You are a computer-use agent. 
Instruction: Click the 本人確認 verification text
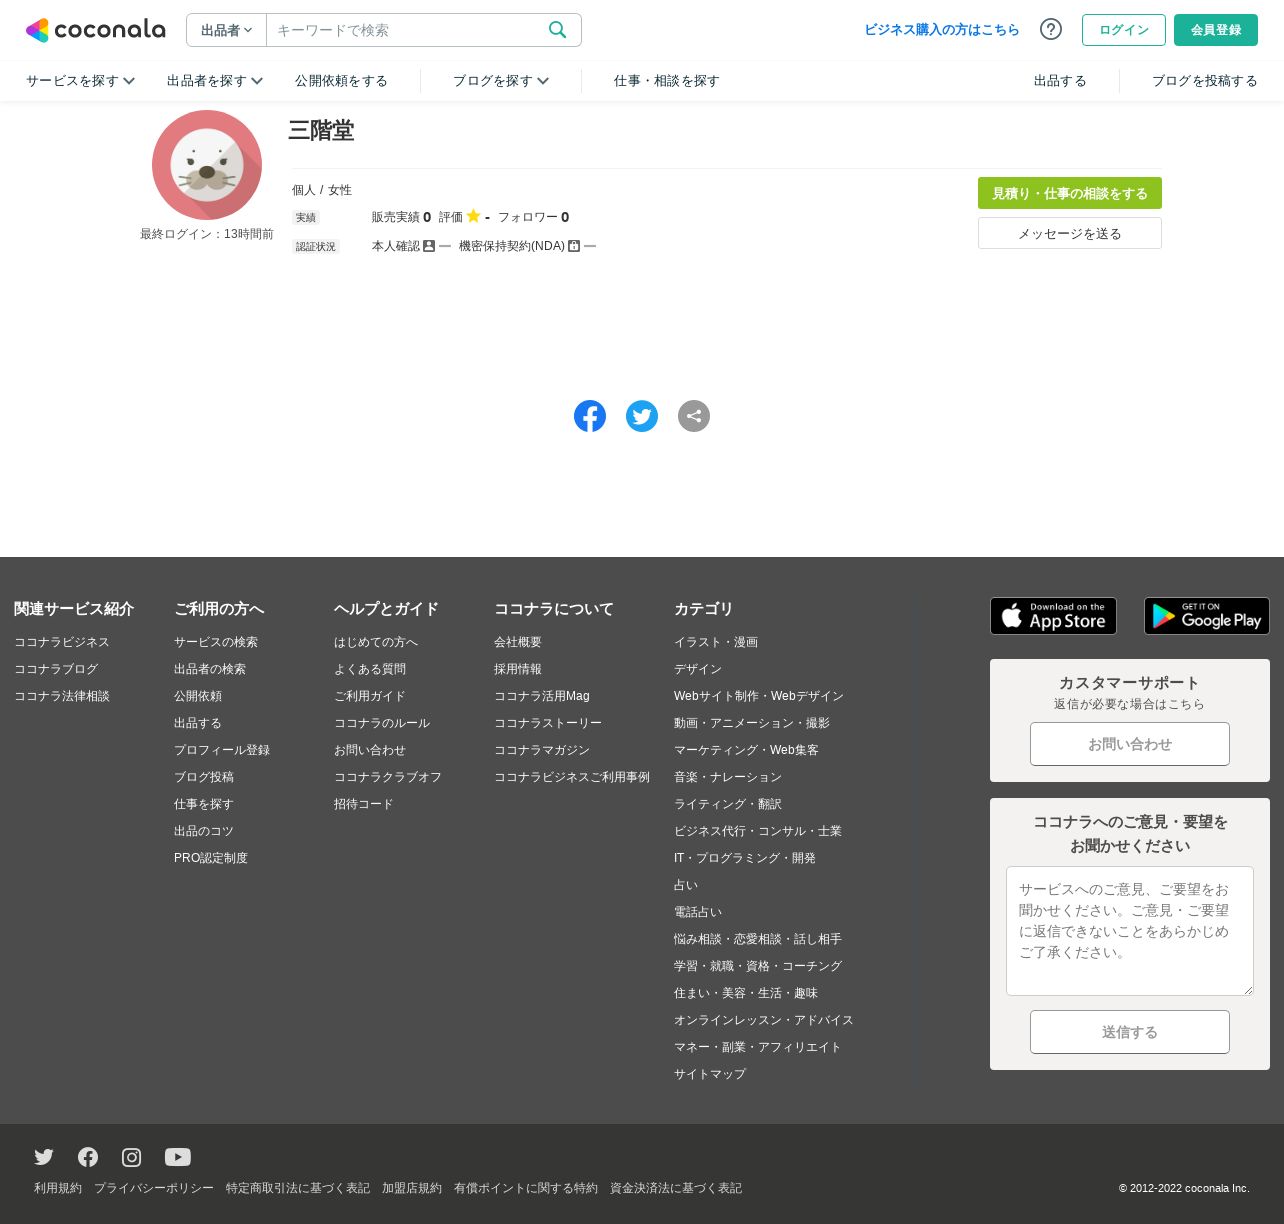pyautogui.click(x=396, y=246)
